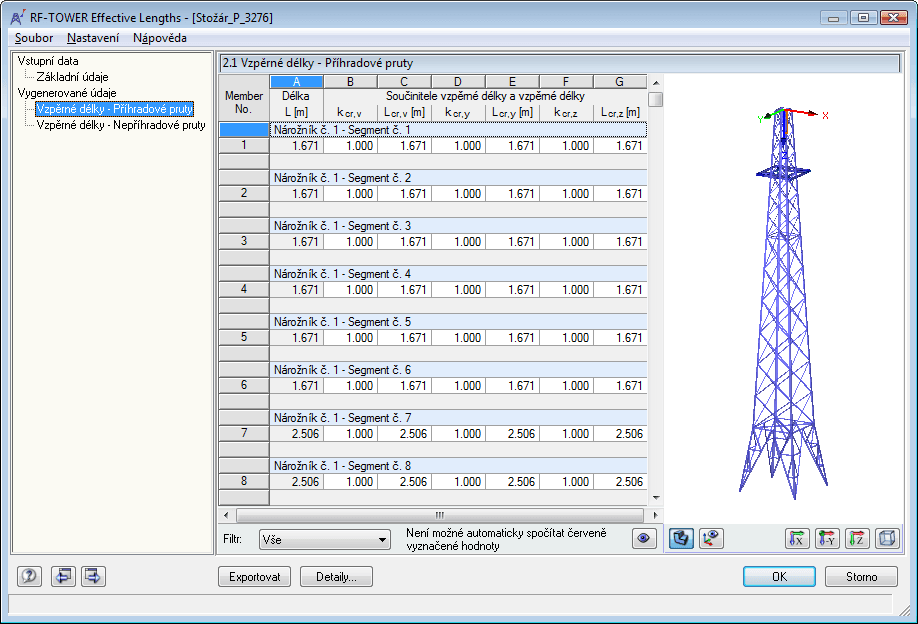Show view in X direction
918x624 pixels.
(797, 539)
